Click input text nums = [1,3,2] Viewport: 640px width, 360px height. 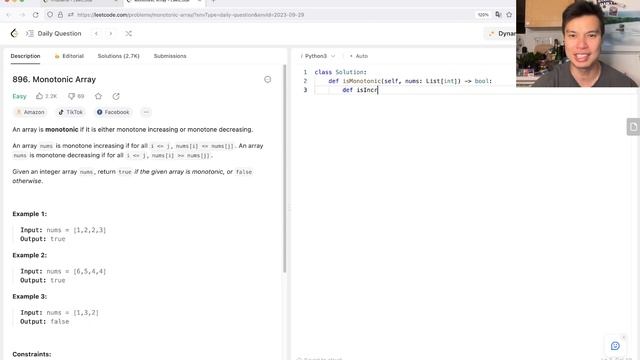tap(72, 312)
